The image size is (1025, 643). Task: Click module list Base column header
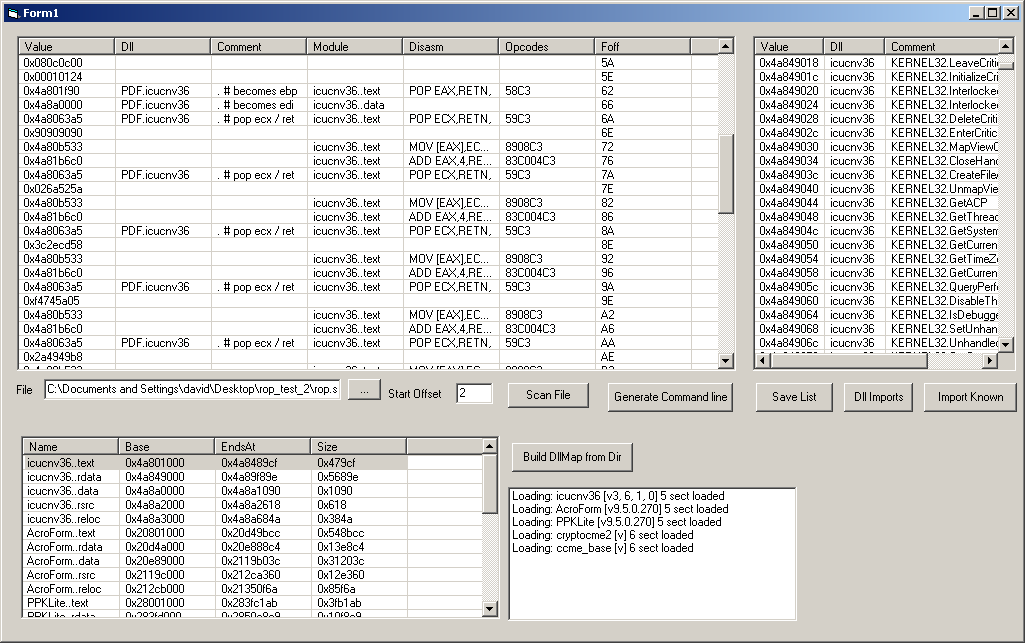pyautogui.click(x=167, y=446)
